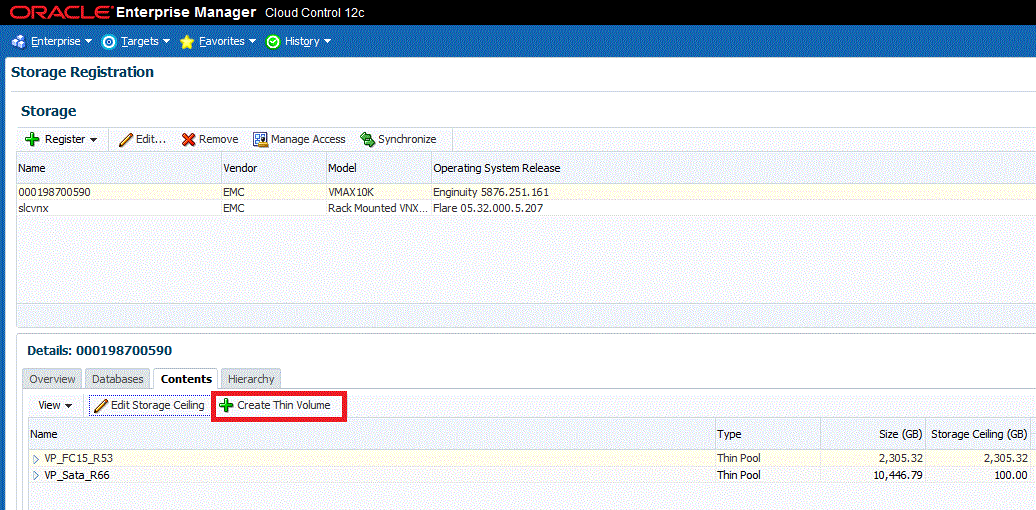This screenshot has height=510, width=1036.
Task: Click the red X Remove icon
Action: [x=188, y=139]
